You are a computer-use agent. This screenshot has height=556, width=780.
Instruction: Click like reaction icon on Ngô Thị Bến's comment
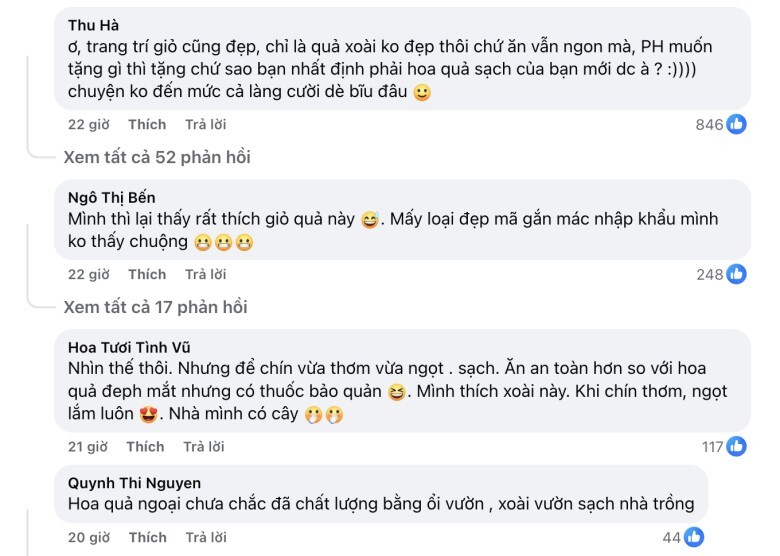(736, 274)
